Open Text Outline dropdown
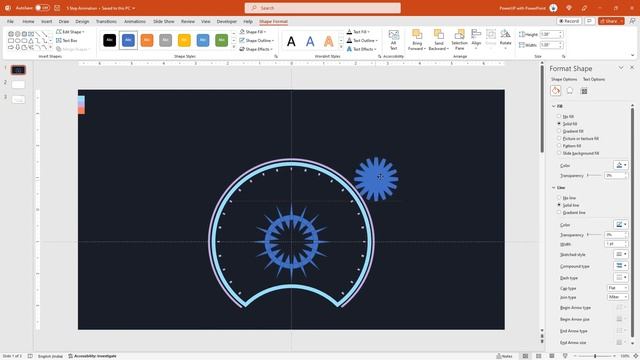 pos(362,40)
